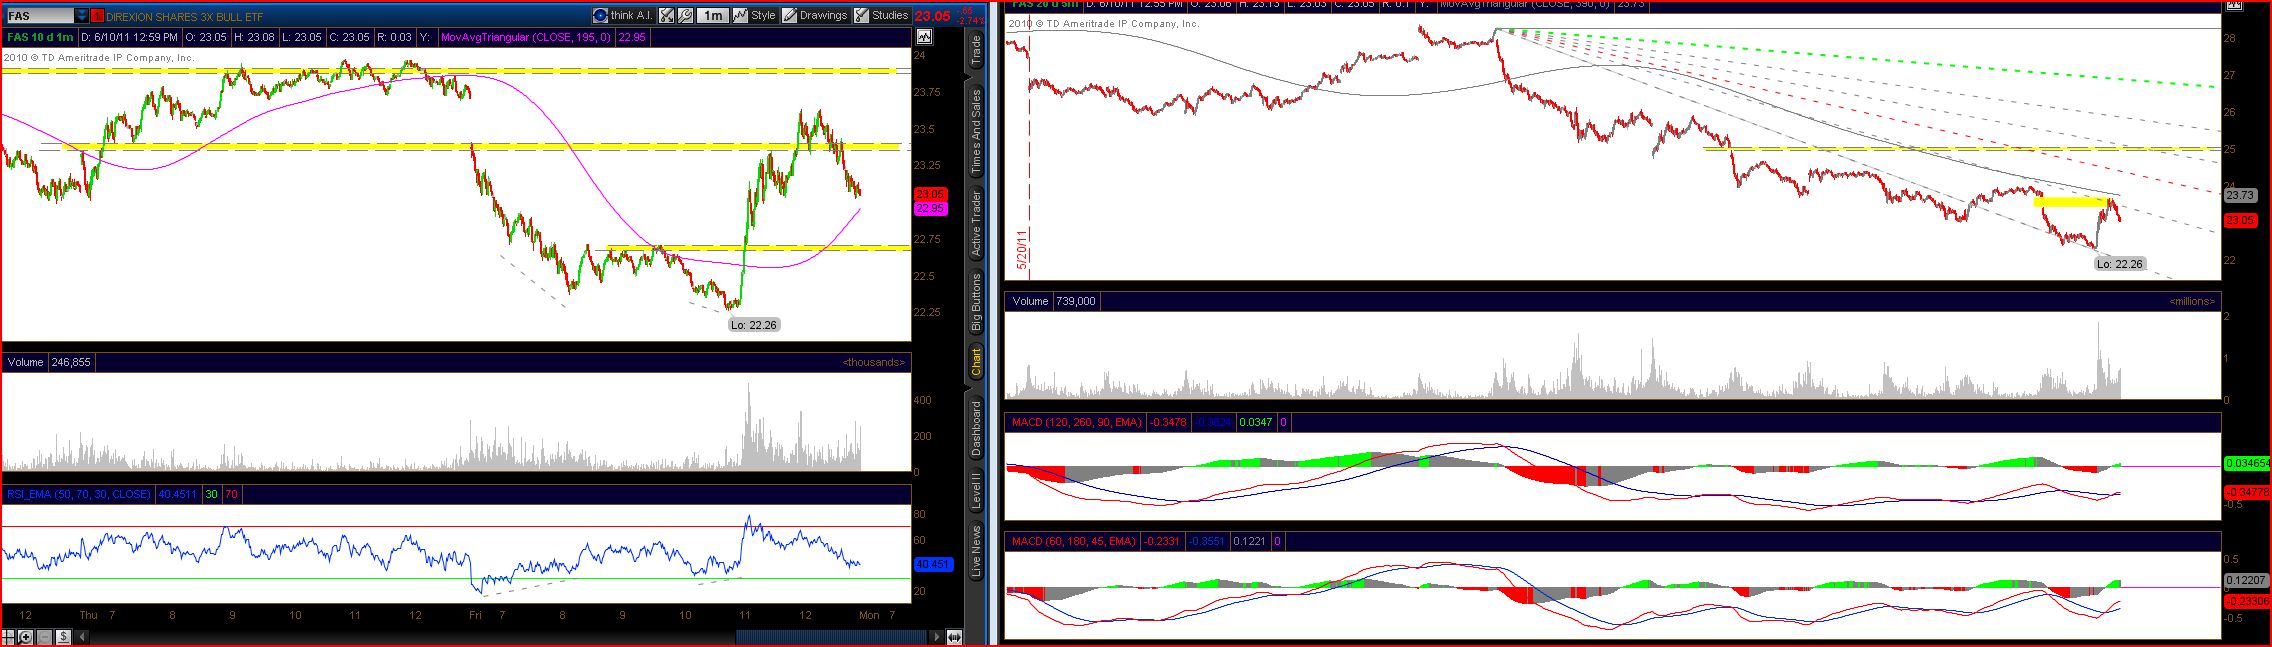Click the crossed-tools icon beside think A.I.
The width and height of the screenshot is (2272, 647).
[x=666, y=15]
